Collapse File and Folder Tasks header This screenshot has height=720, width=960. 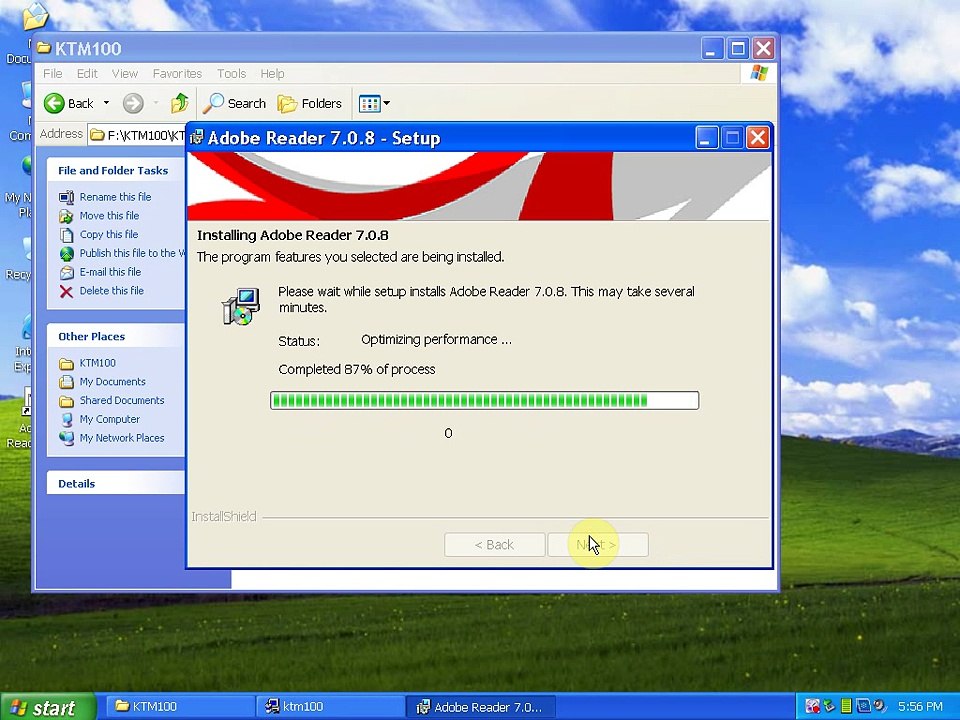coord(116,170)
